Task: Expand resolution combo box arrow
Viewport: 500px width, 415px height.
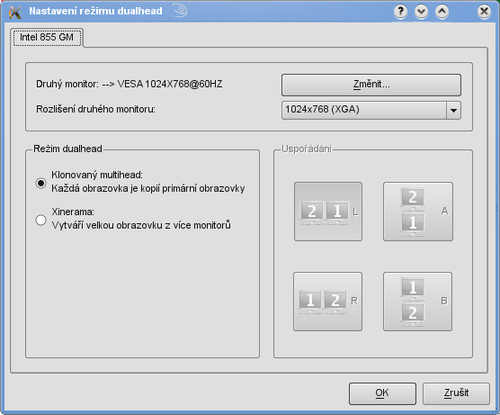Action: click(454, 110)
